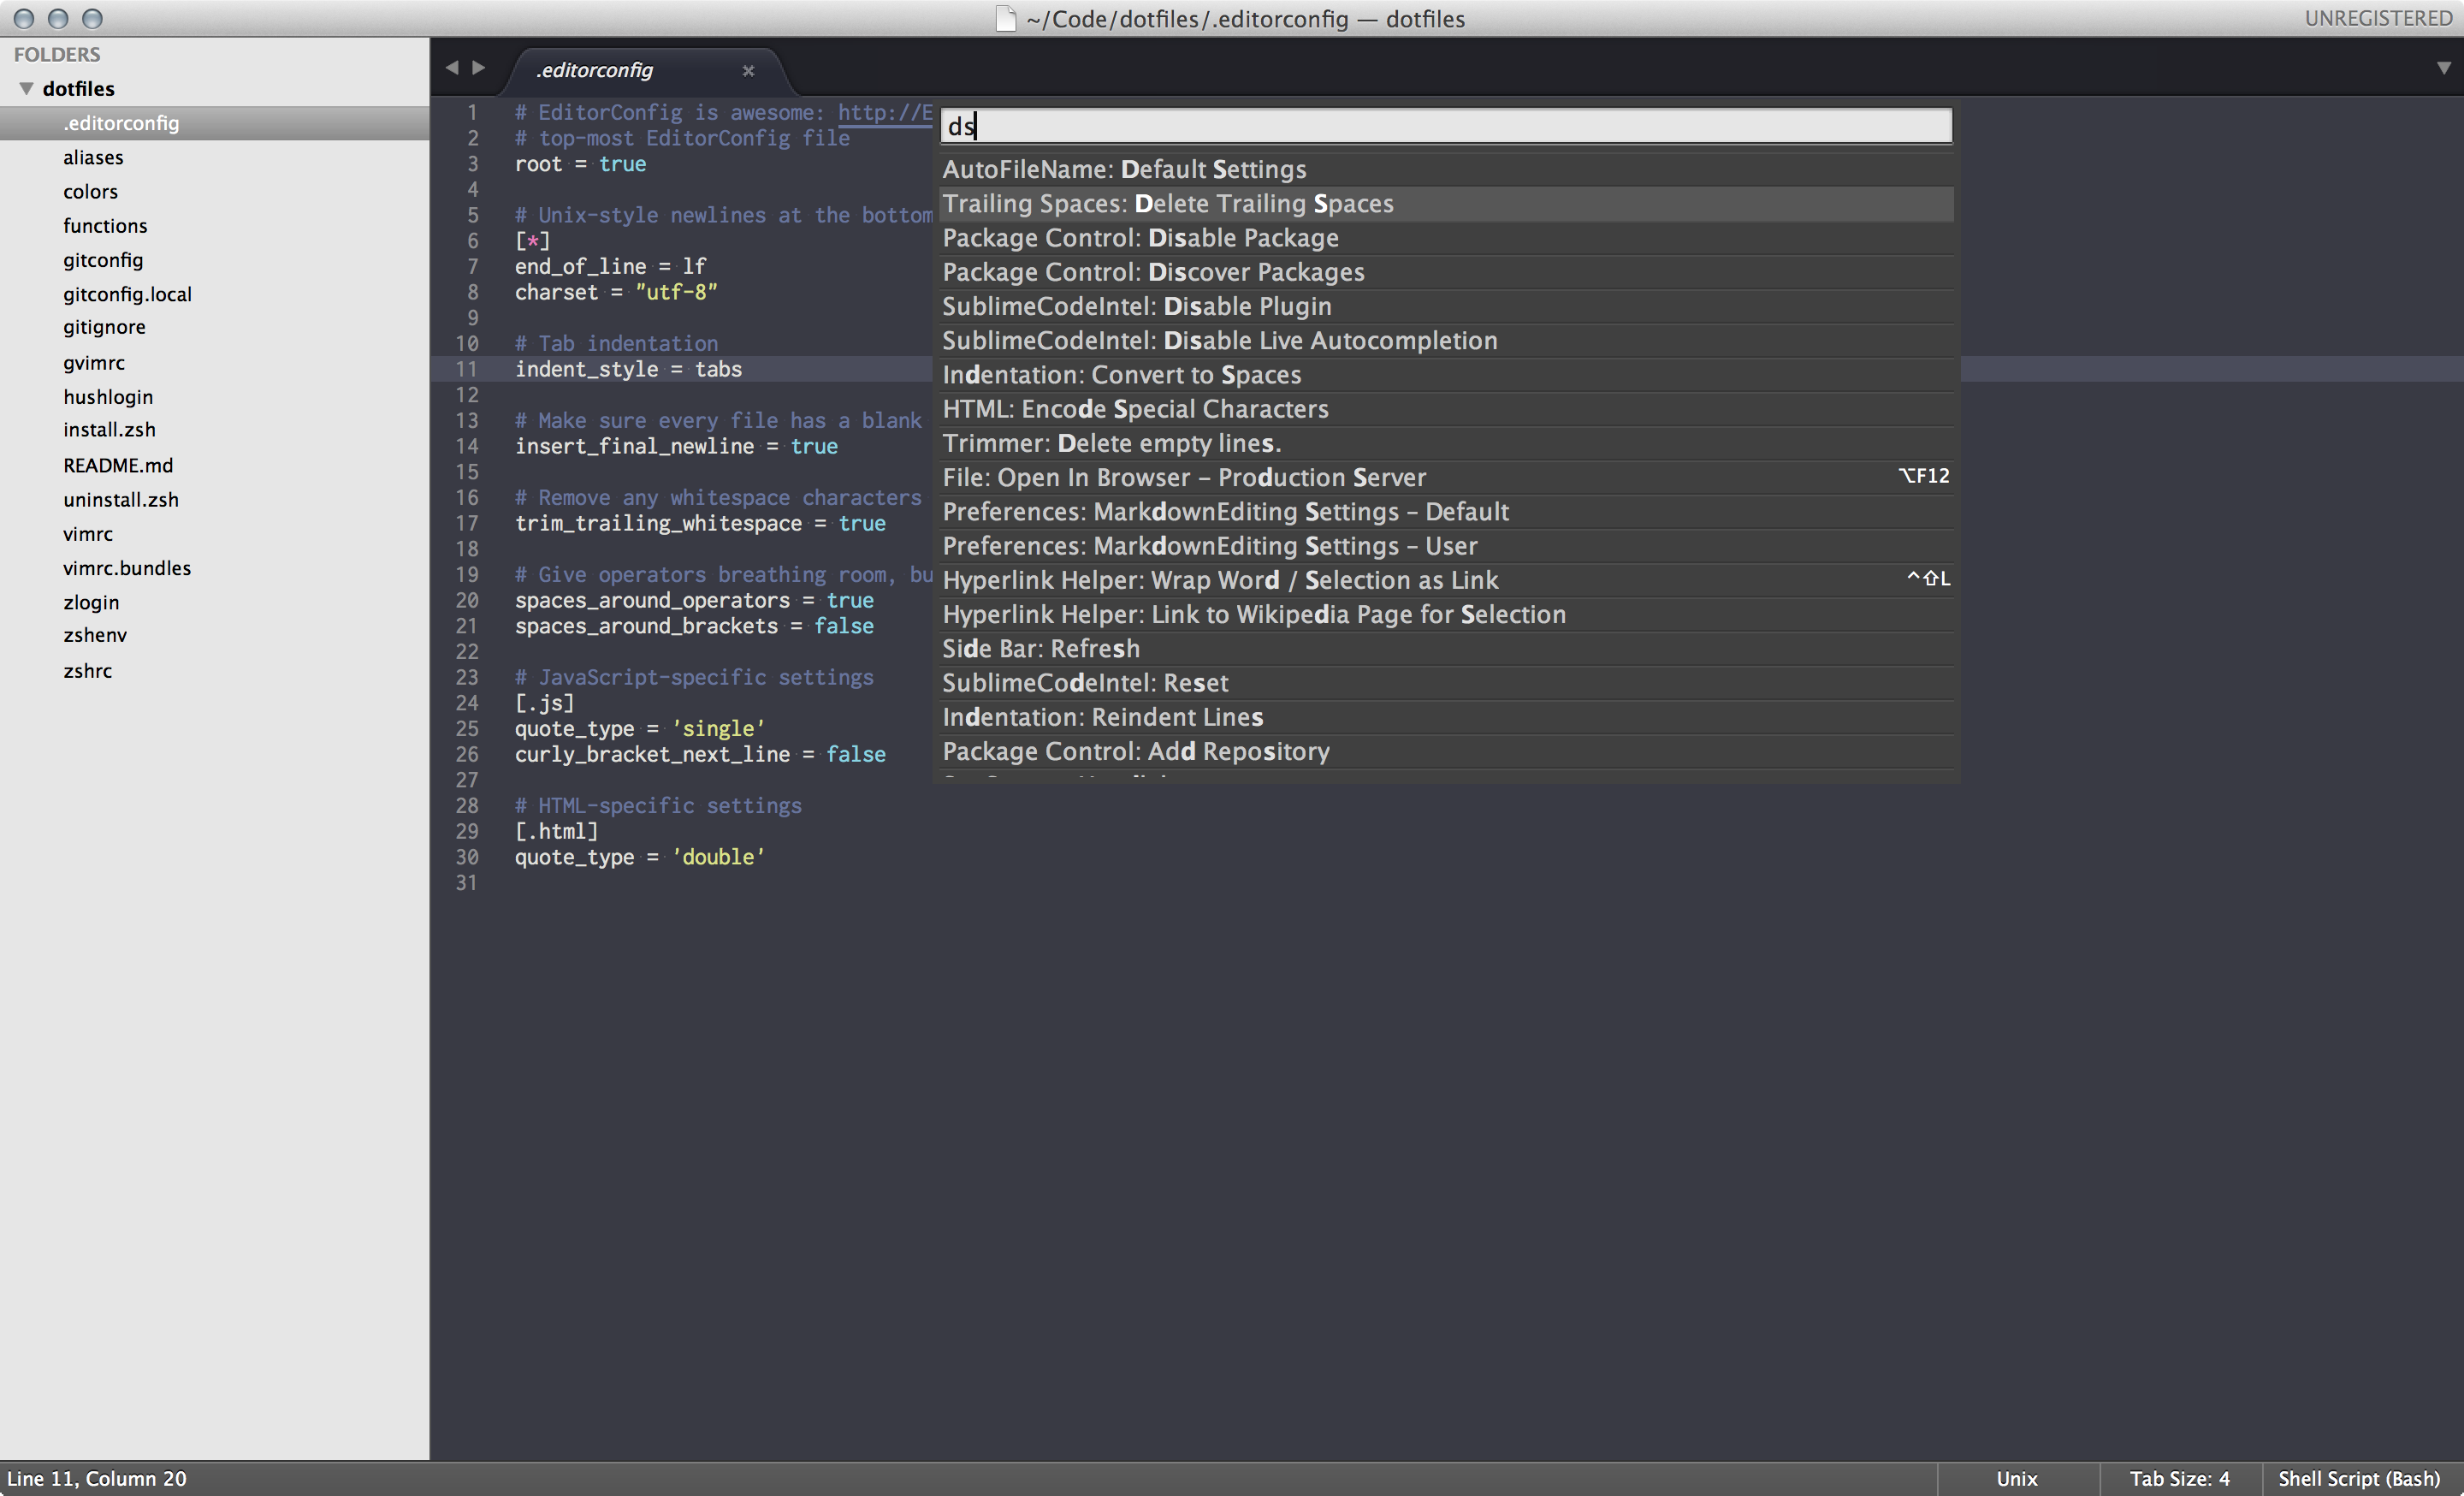Close the .editorconfig tab

[x=748, y=71]
